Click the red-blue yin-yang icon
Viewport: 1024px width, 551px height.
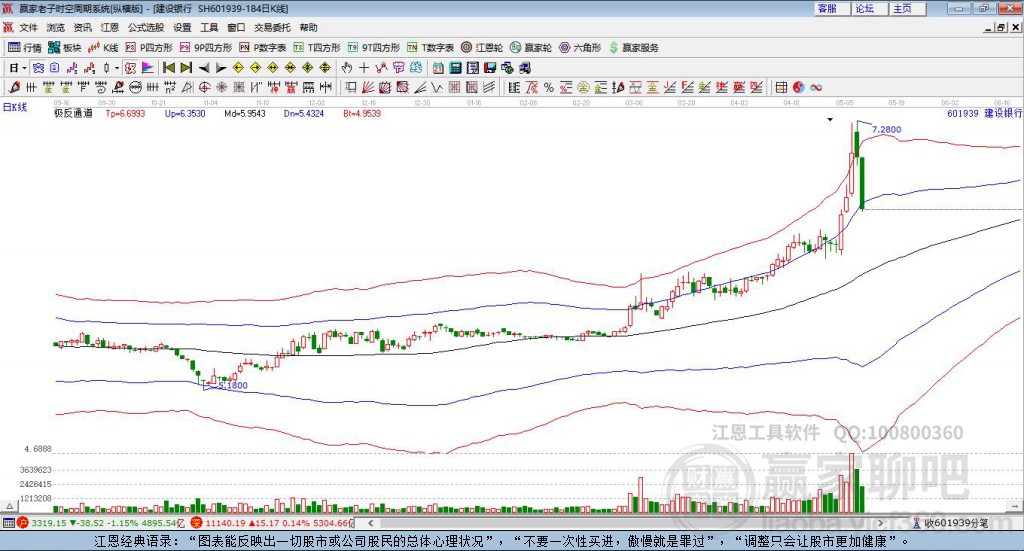tap(798, 87)
